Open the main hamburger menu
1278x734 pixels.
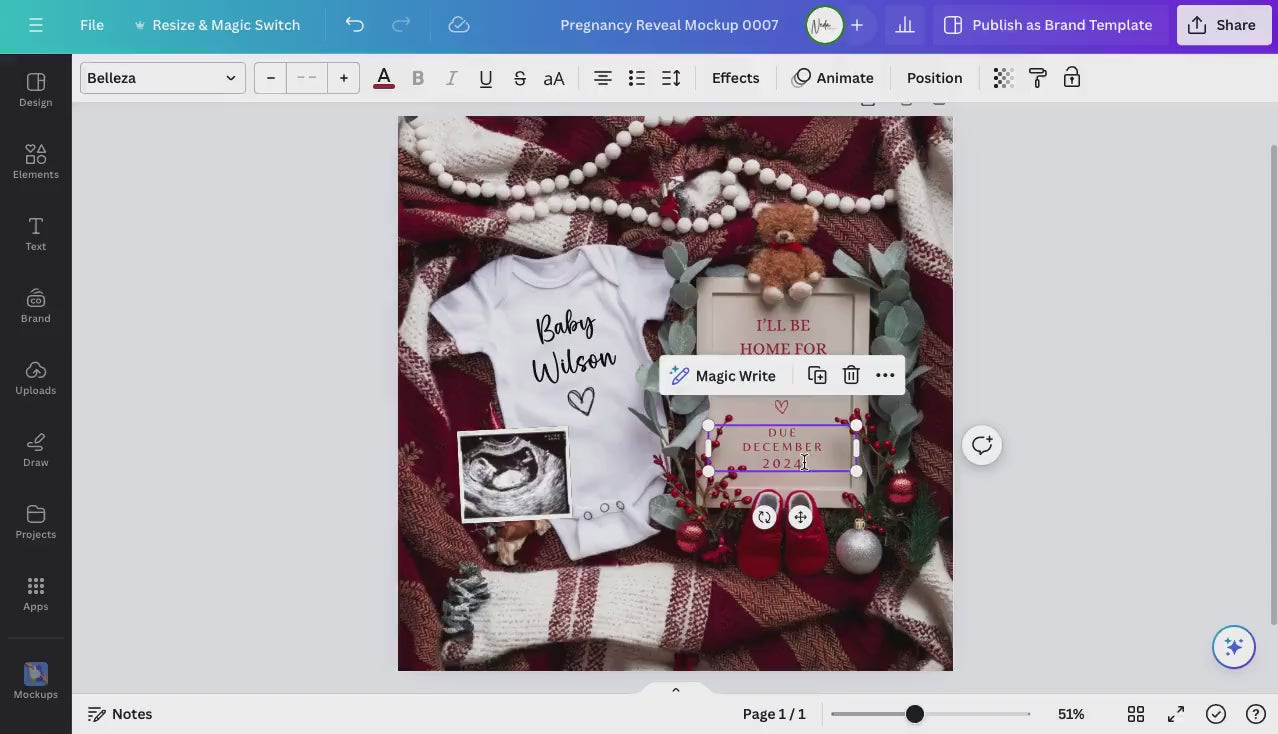tap(36, 25)
